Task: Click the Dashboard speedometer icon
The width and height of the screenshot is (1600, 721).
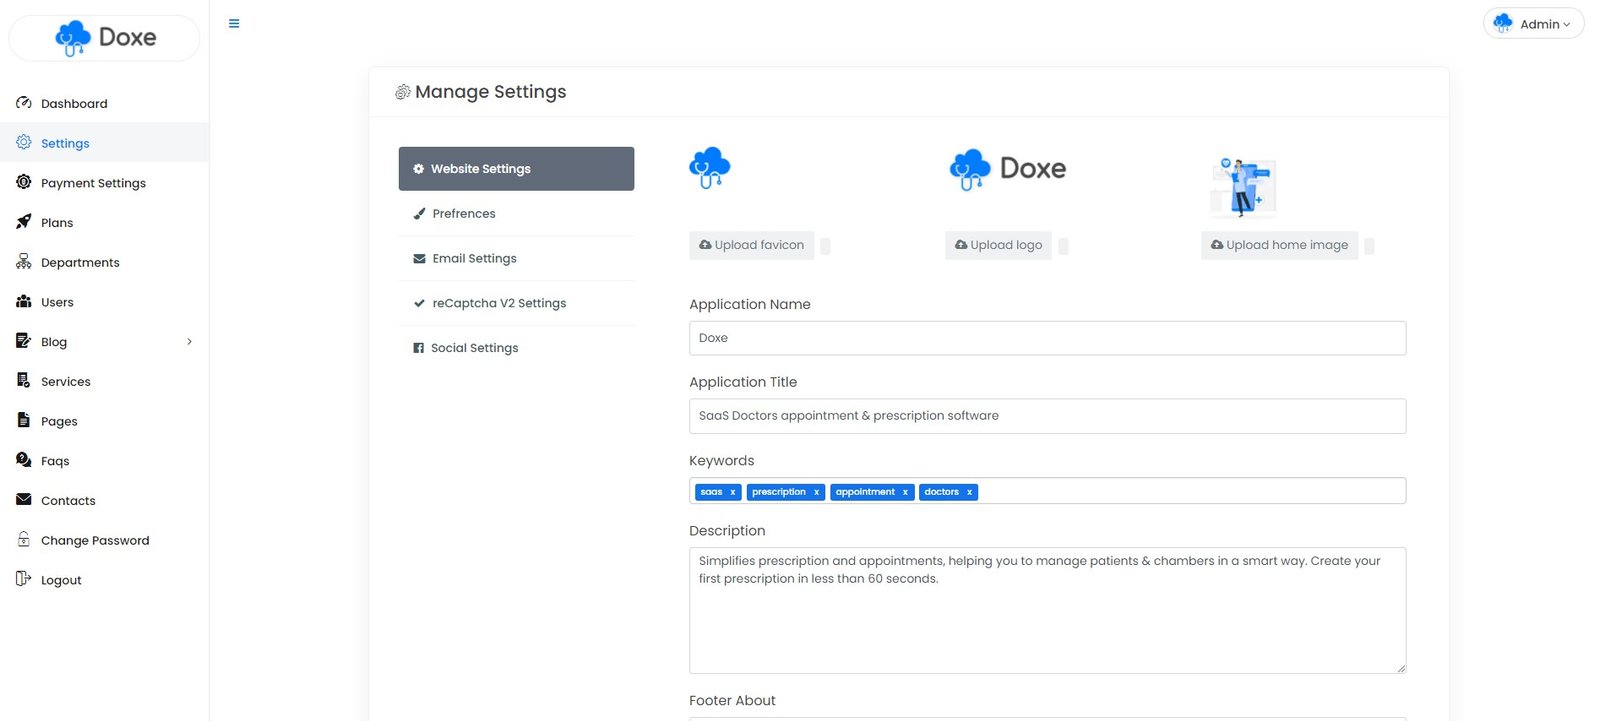Action: 24,103
